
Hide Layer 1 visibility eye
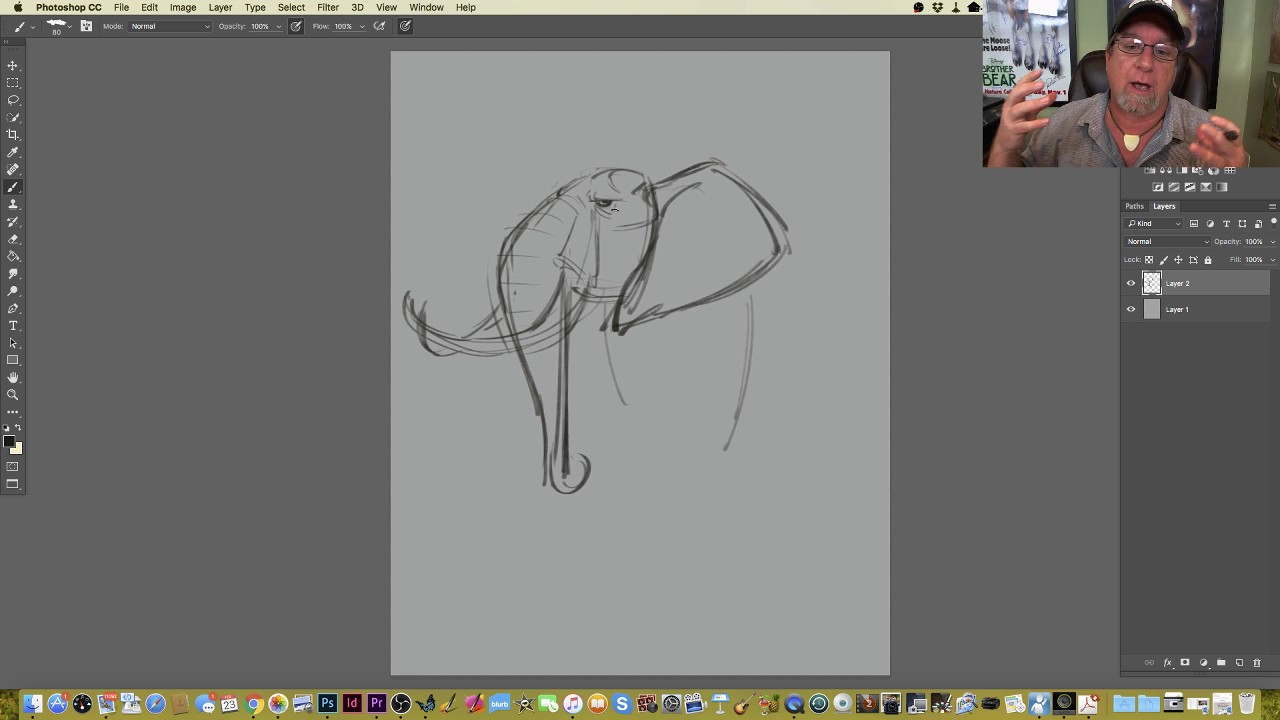point(1131,309)
